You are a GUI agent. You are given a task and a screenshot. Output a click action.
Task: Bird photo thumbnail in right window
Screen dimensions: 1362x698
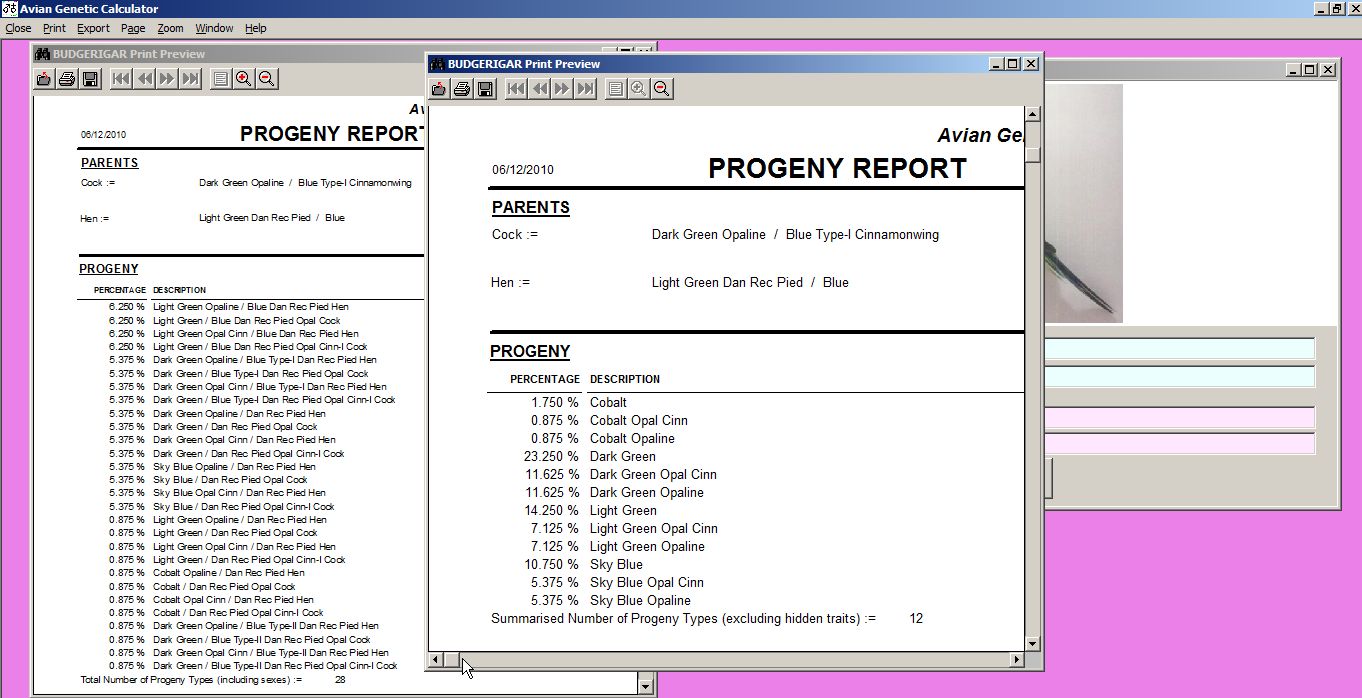pyautogui.click(x=1083, y=203)
